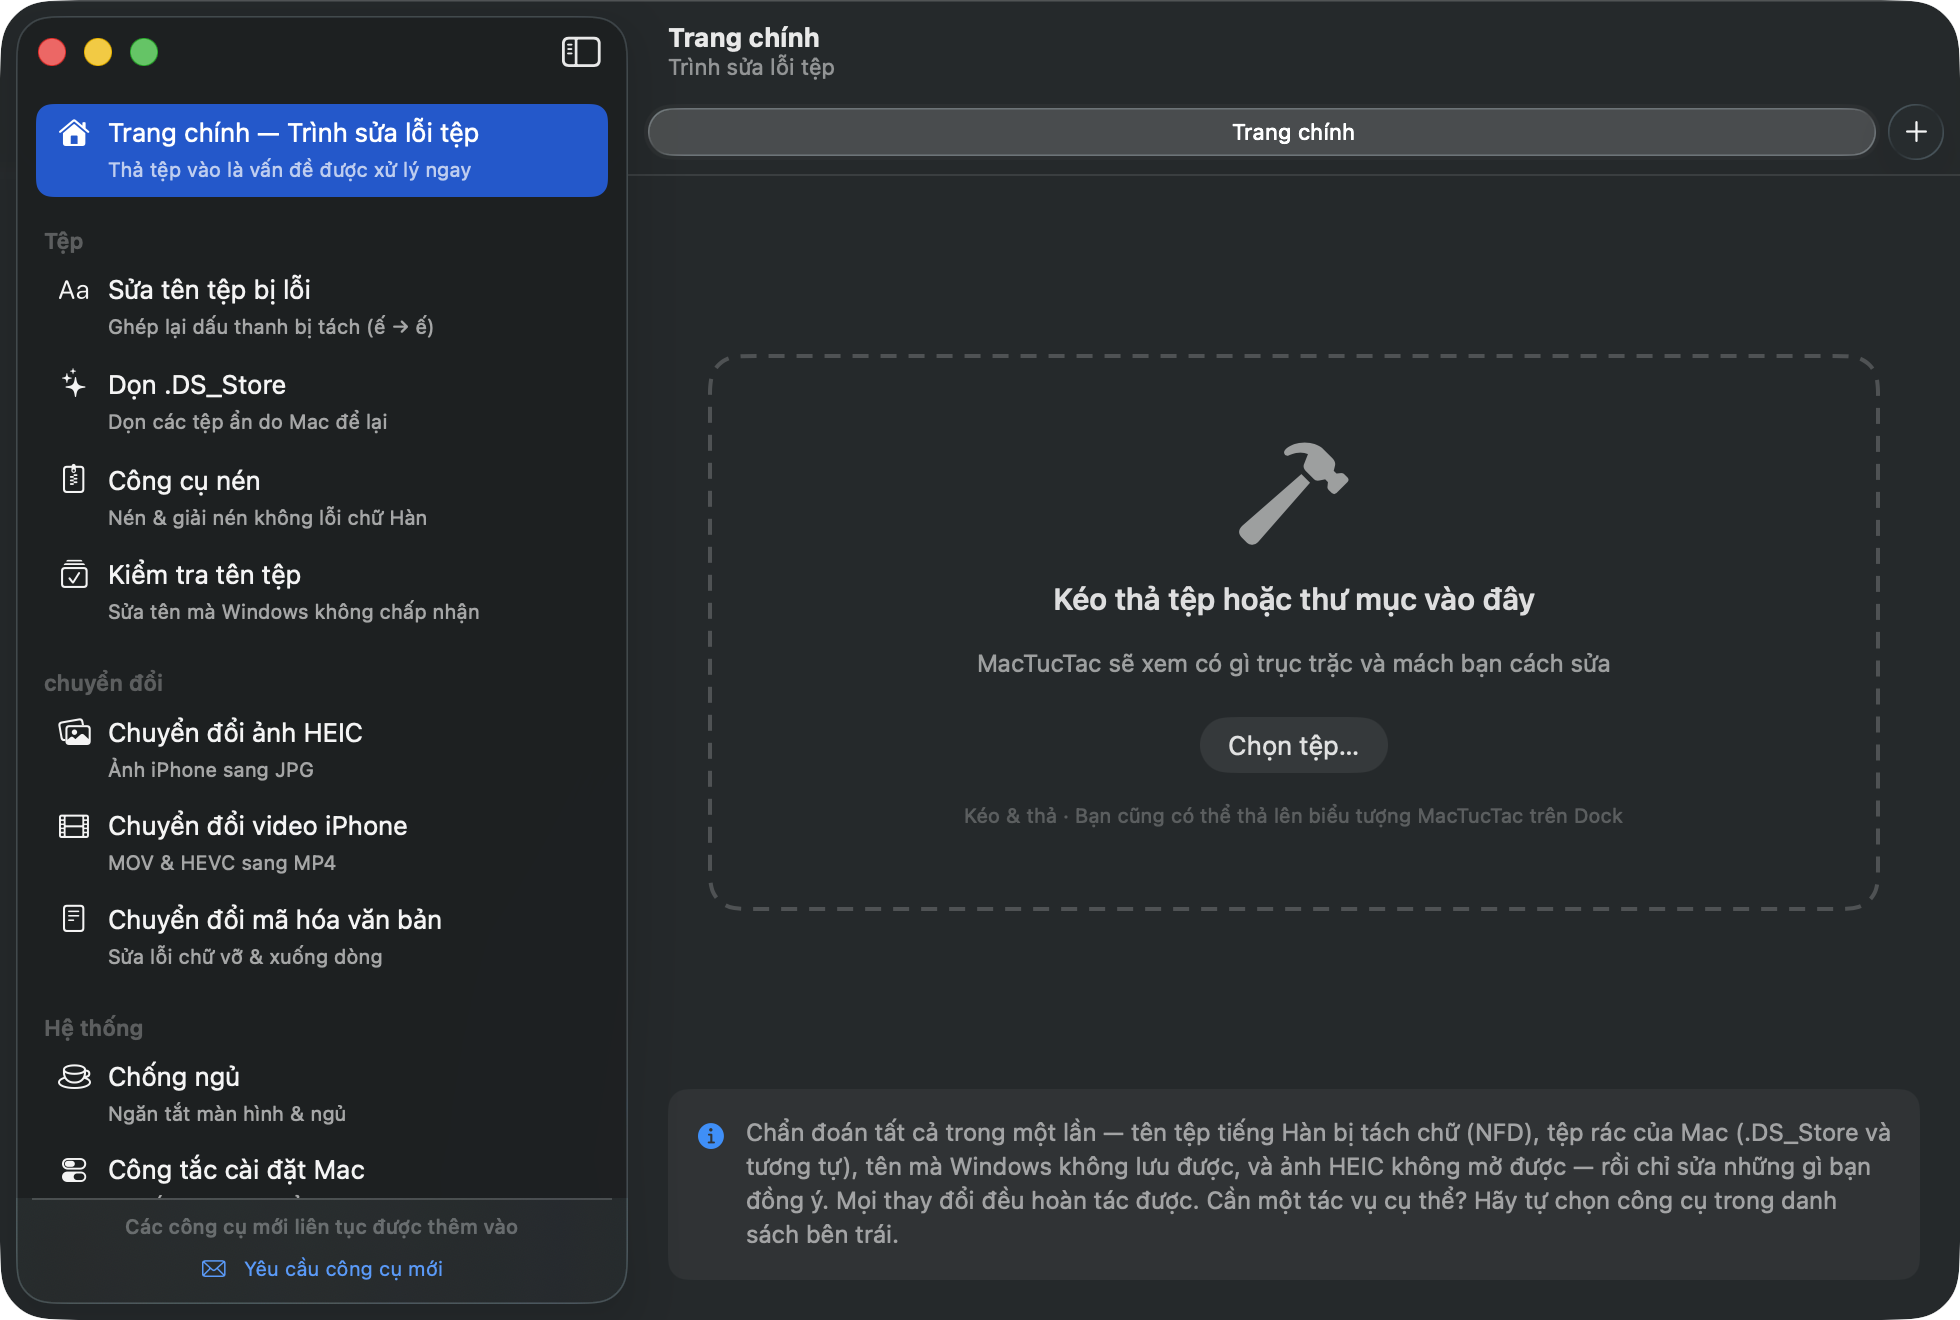Select the Trang chính tab

pyautogui.click(x=1262, y=132)
